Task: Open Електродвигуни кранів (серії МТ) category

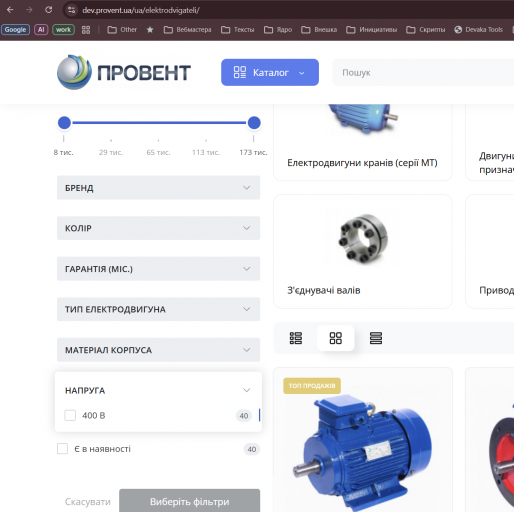Action: pos(362,163)
